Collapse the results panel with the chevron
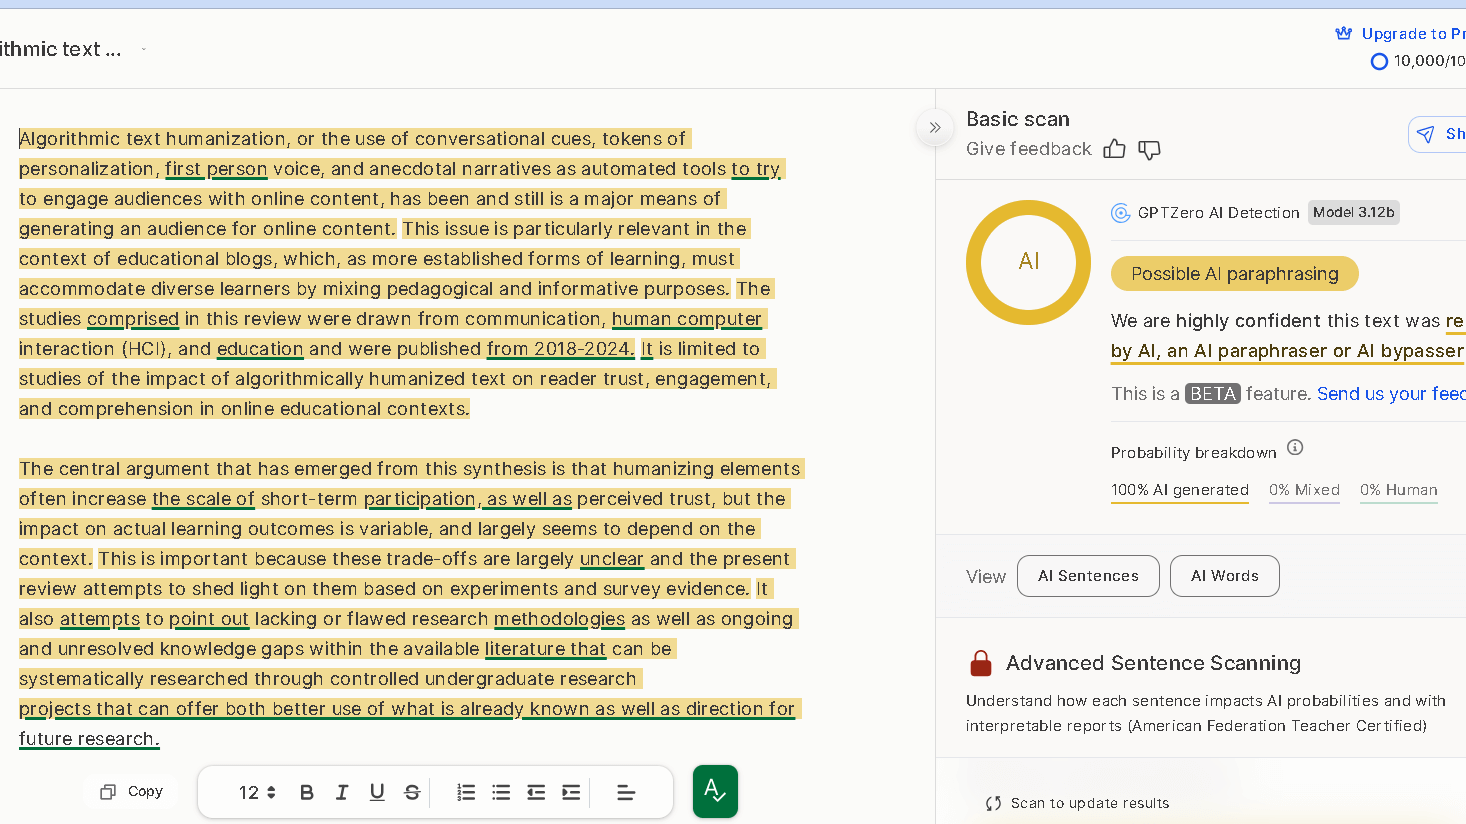Viewport: 1466px width, 824px height. [x=934, y=127]
